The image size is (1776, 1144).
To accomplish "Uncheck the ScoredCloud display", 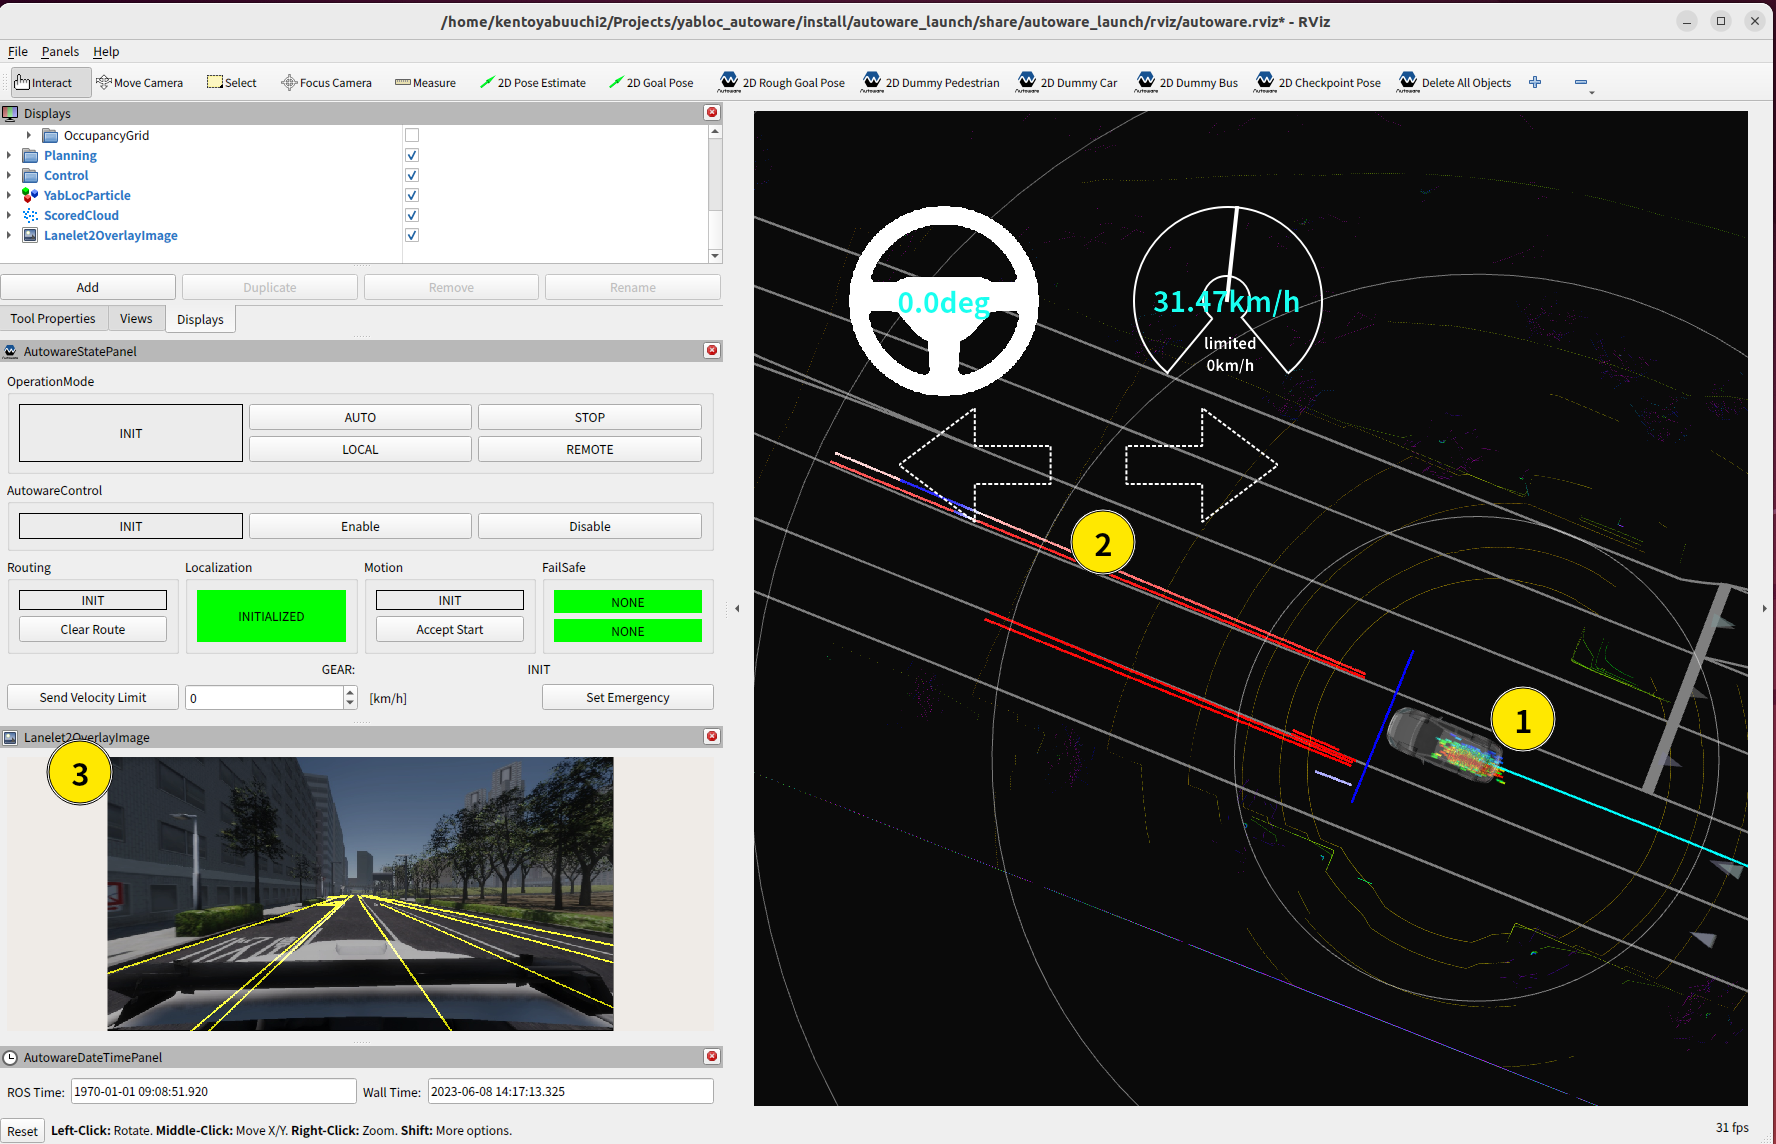I will pyautogui.click(x=411, y=215).
